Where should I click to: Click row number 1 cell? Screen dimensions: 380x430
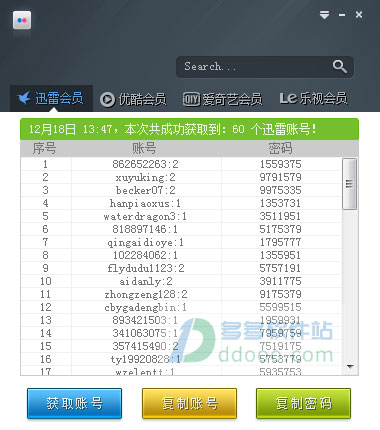[x=46, y=164]
